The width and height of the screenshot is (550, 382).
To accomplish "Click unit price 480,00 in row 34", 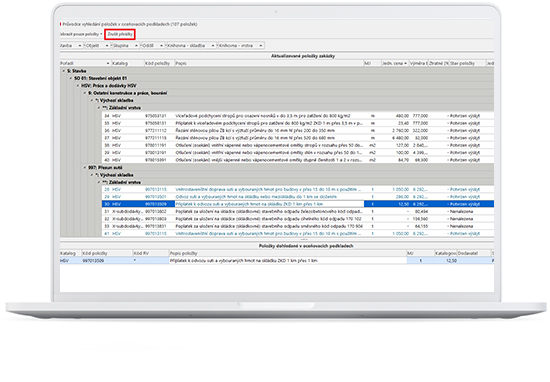I will [402, 116].
